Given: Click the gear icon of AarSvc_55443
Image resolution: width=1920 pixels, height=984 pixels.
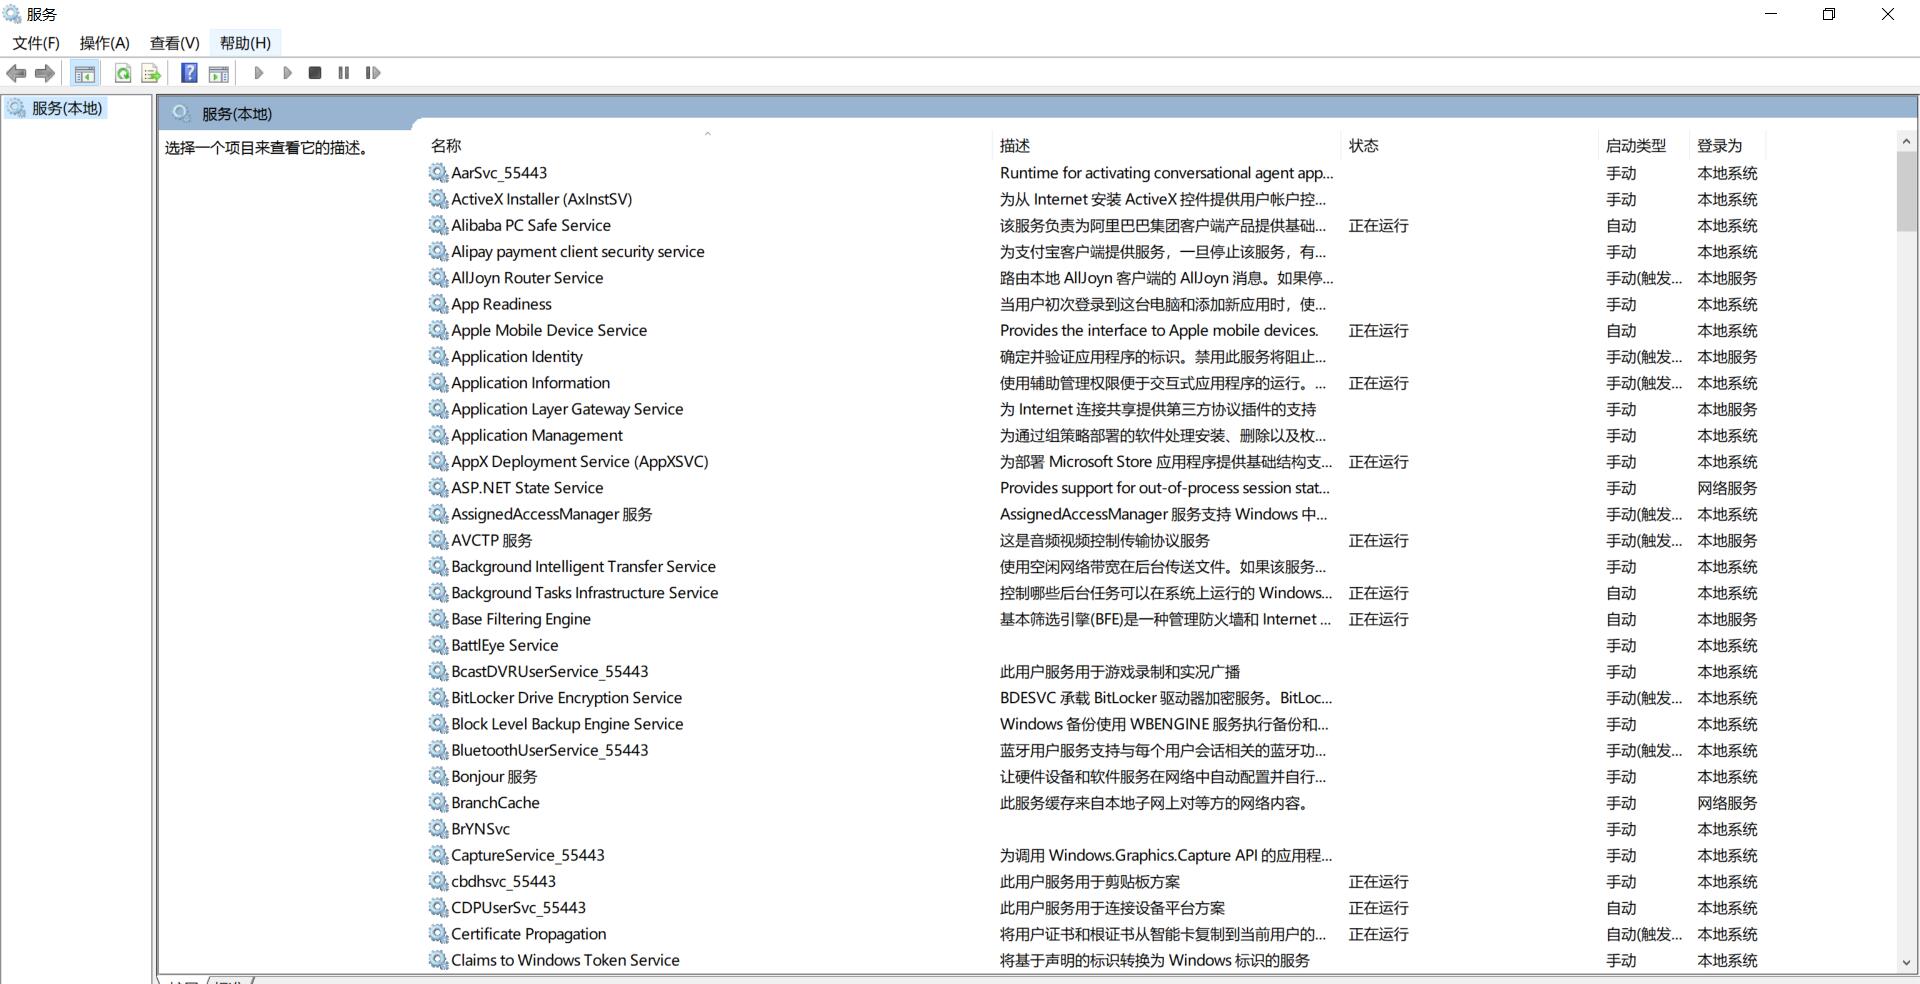Looking at the screenshot, I should point(438,172).
